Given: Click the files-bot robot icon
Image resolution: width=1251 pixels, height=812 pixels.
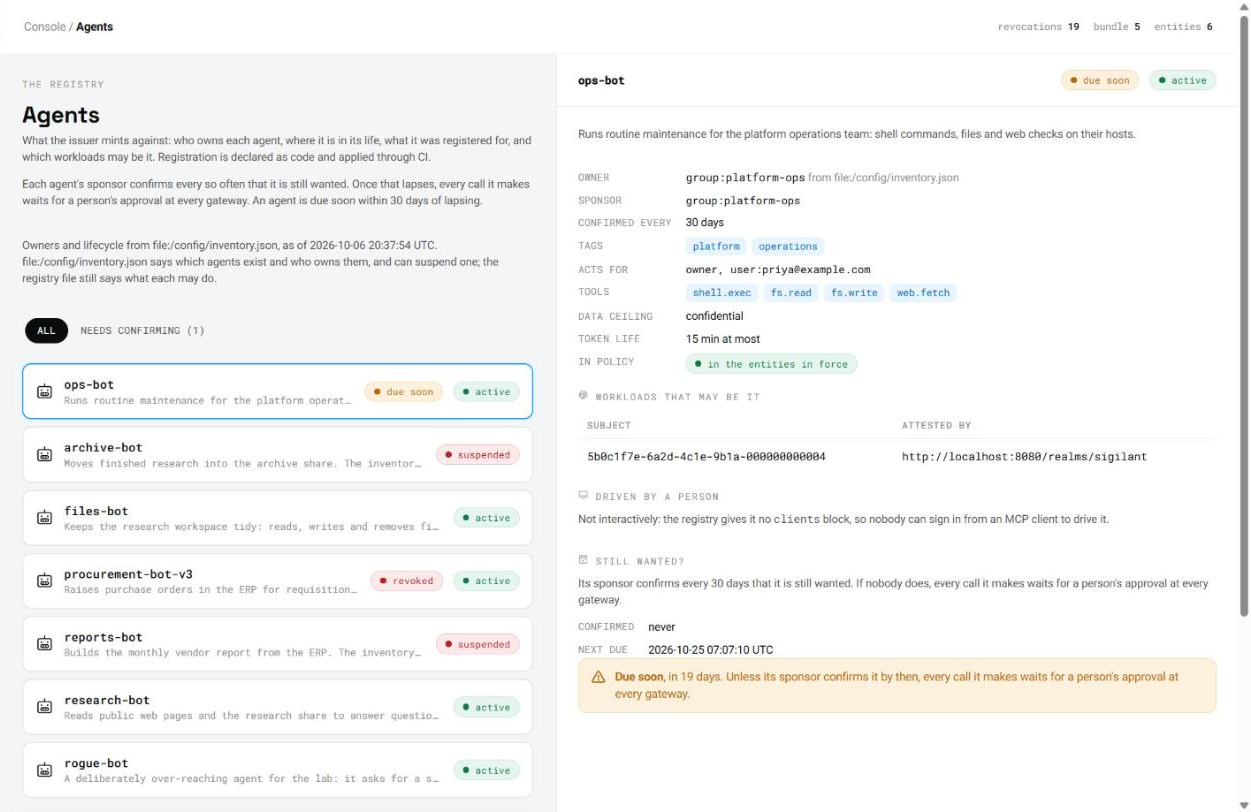Looking at the screenshot, I should 45,518.
